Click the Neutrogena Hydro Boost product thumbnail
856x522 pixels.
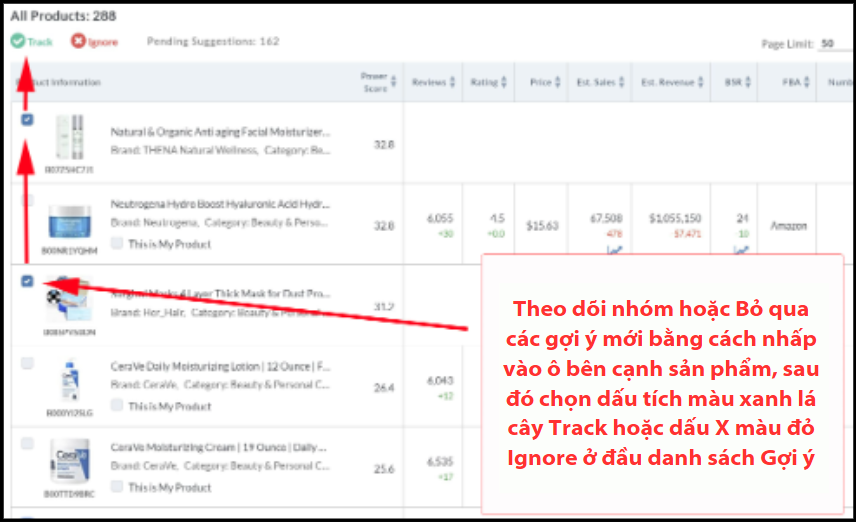69,220
